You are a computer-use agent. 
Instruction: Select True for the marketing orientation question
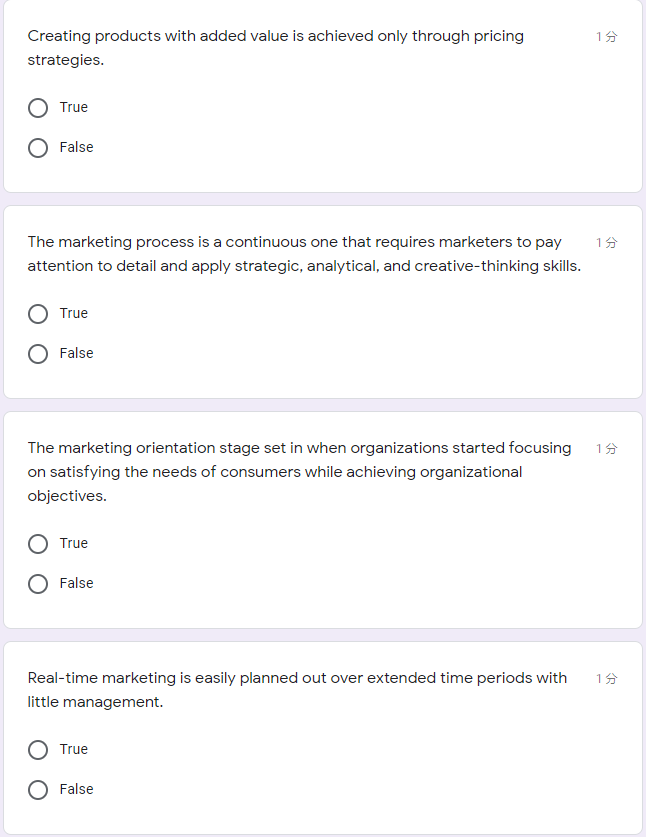37,543
